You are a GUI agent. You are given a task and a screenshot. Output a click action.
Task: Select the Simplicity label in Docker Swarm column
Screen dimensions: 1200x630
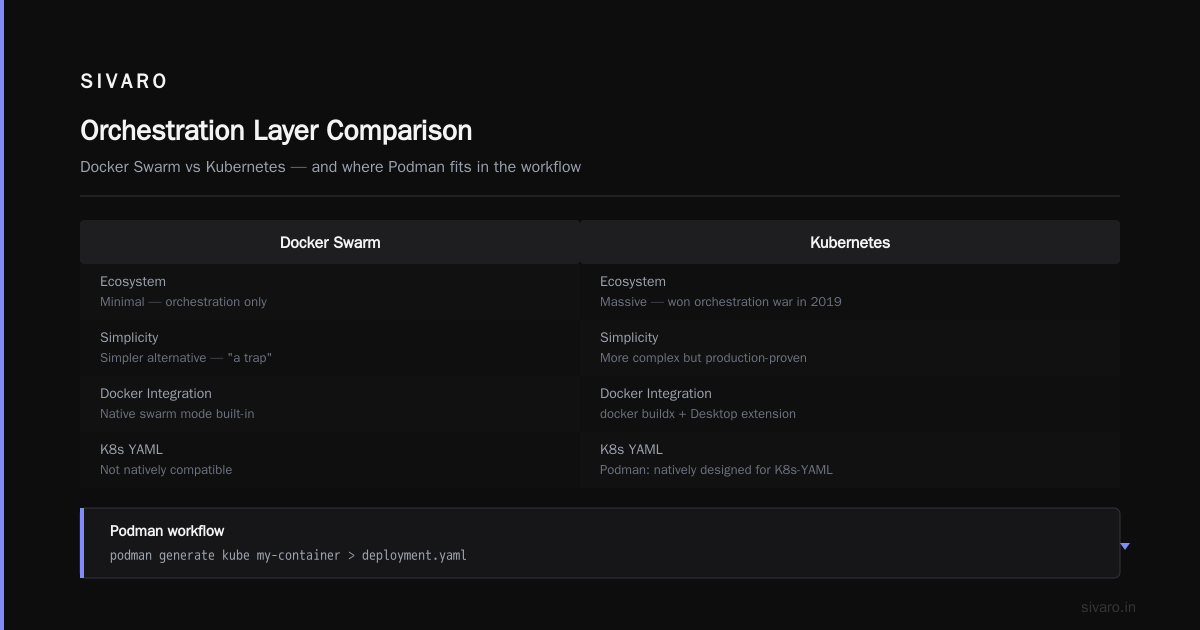click(x=129, y=338)
